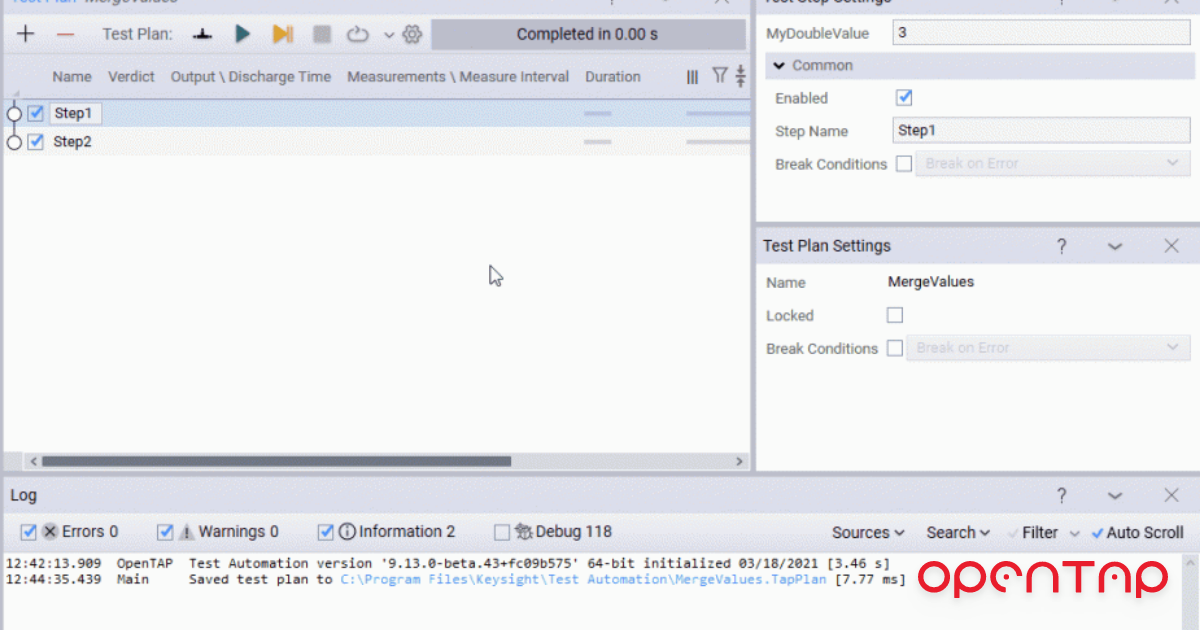1200x630 pixels.
Task: Open the column filter funnel icon
Action: (718, 76)
